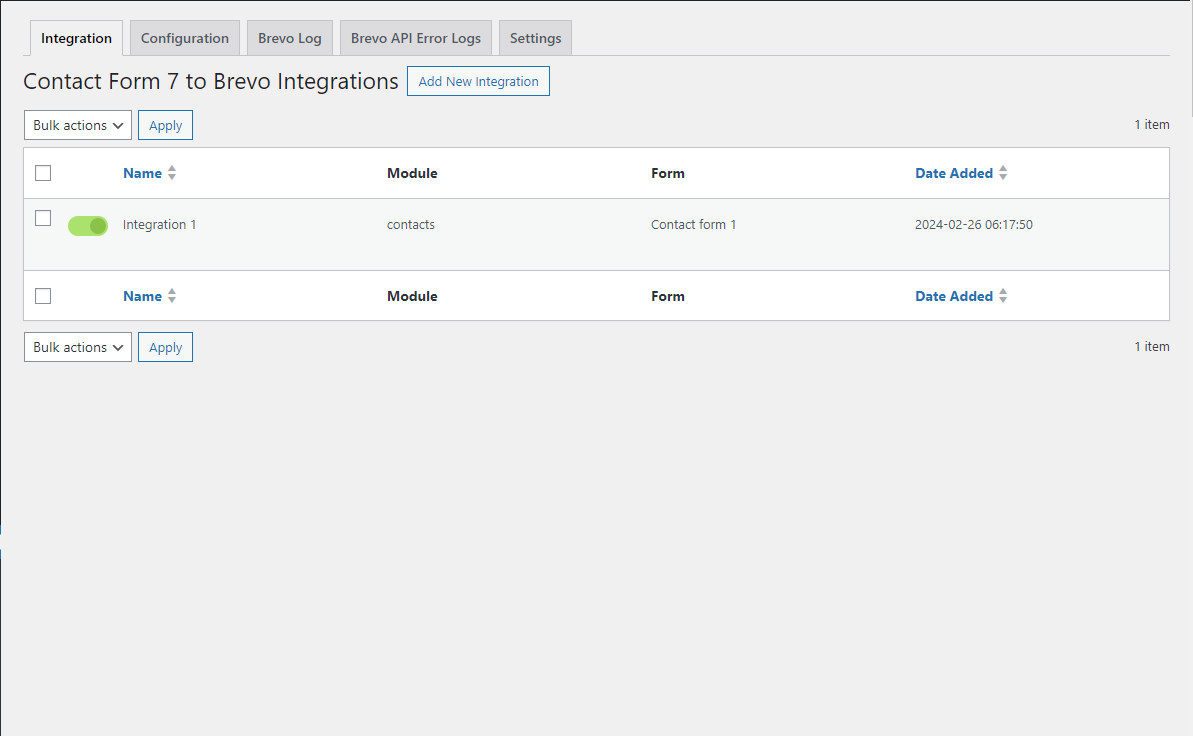Click the date 2024-02-26 06:17:50
The width and height of the screenshot is (1193, 736).
[x=974, y=225]
